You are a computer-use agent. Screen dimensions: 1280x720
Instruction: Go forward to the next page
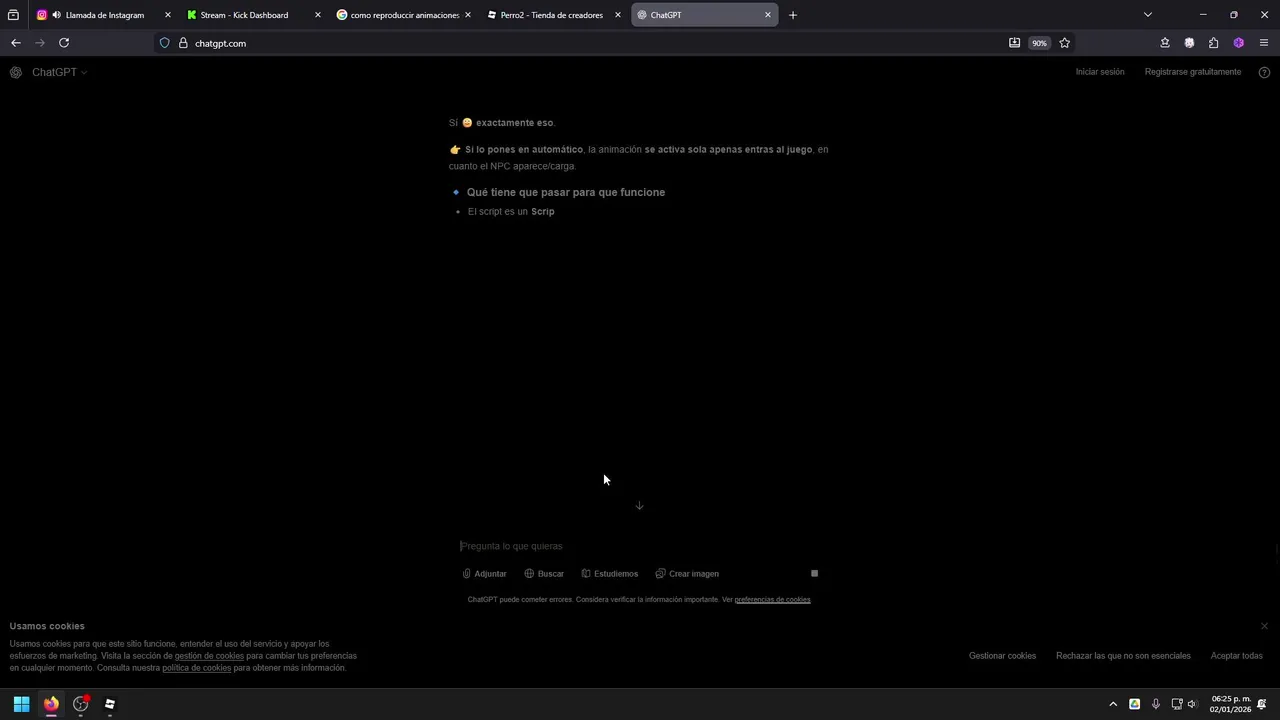coord(40,43)
